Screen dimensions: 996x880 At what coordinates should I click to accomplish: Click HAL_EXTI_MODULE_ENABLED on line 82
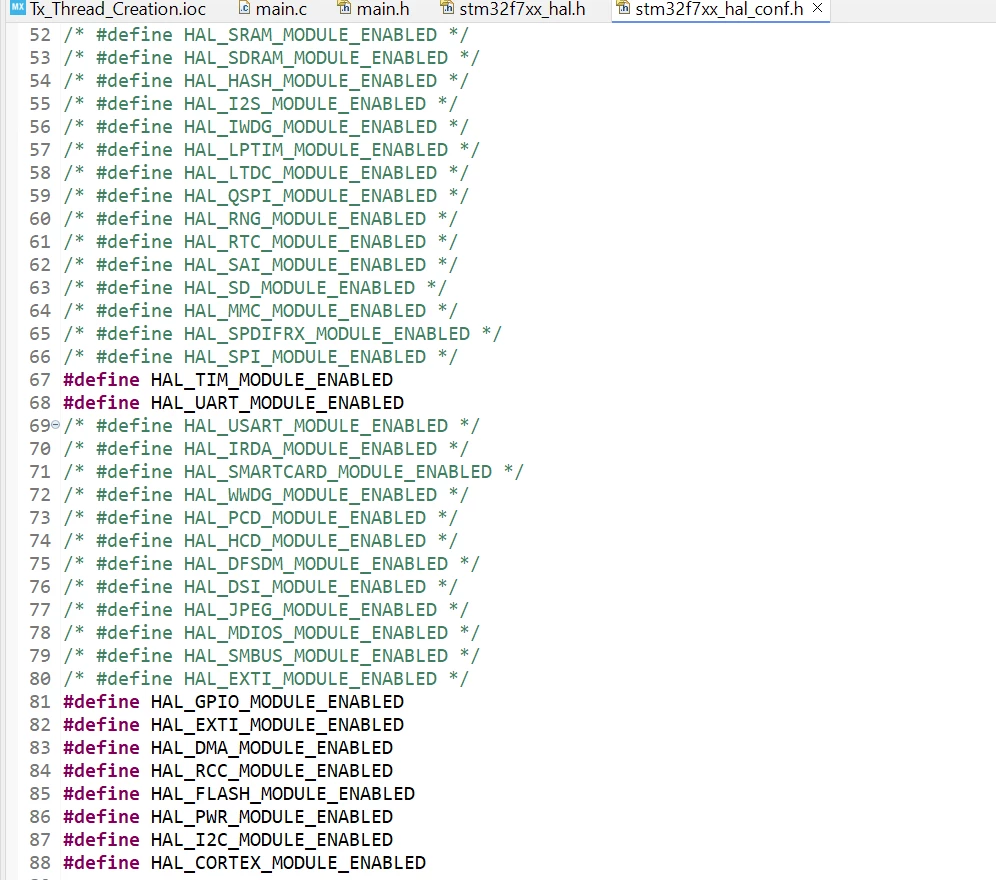pyautogui.click(x=277, y=725)
